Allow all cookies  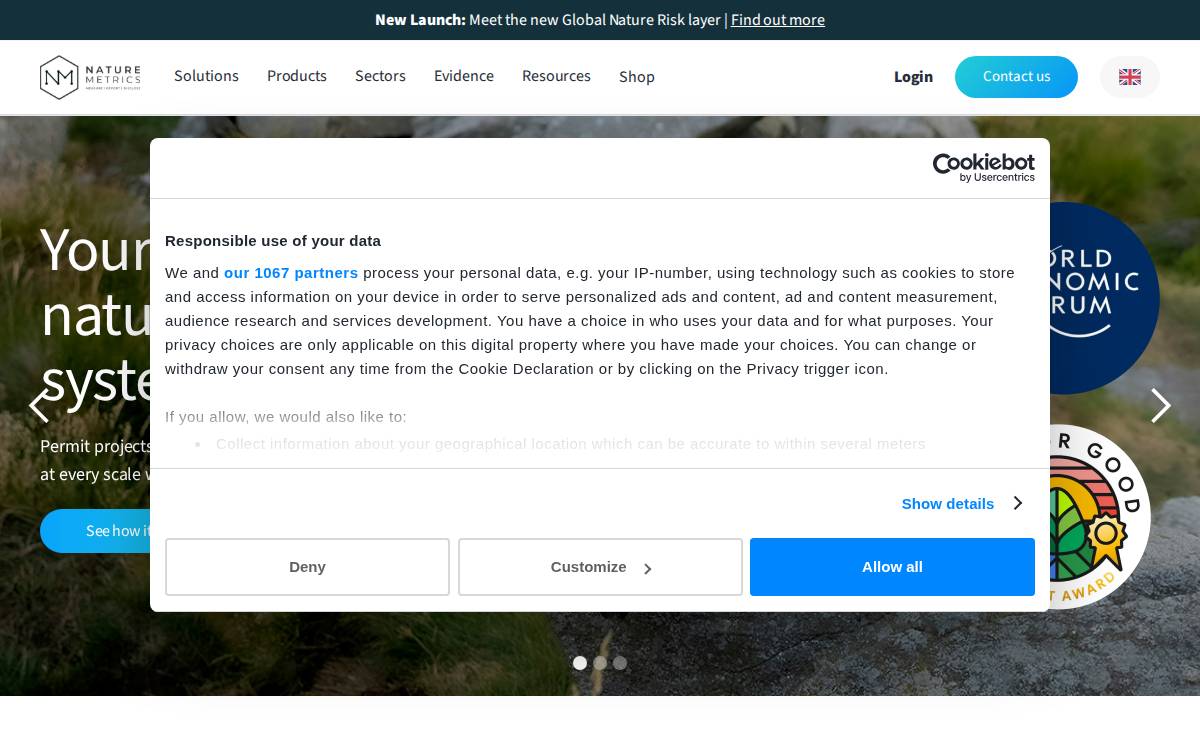coord(892,567)
